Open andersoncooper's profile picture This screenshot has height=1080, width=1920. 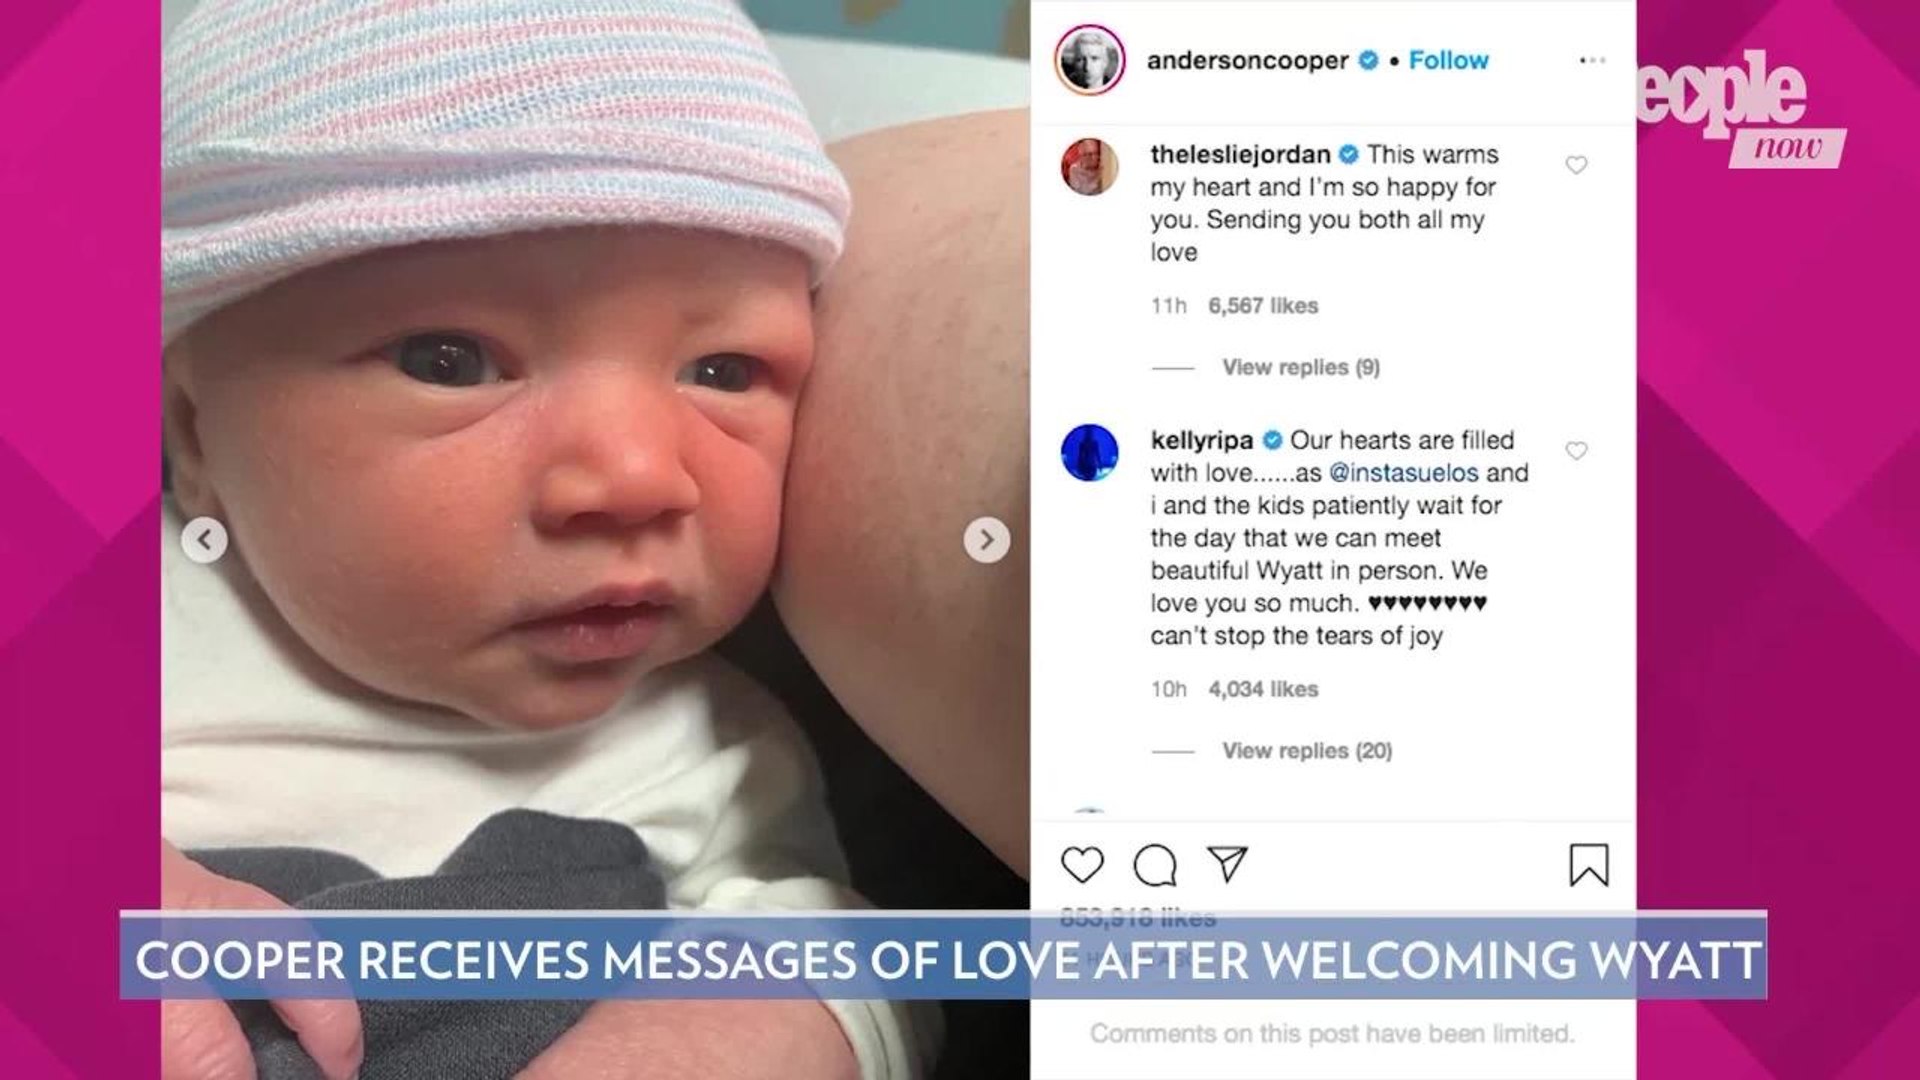[x=1089, y=60]
